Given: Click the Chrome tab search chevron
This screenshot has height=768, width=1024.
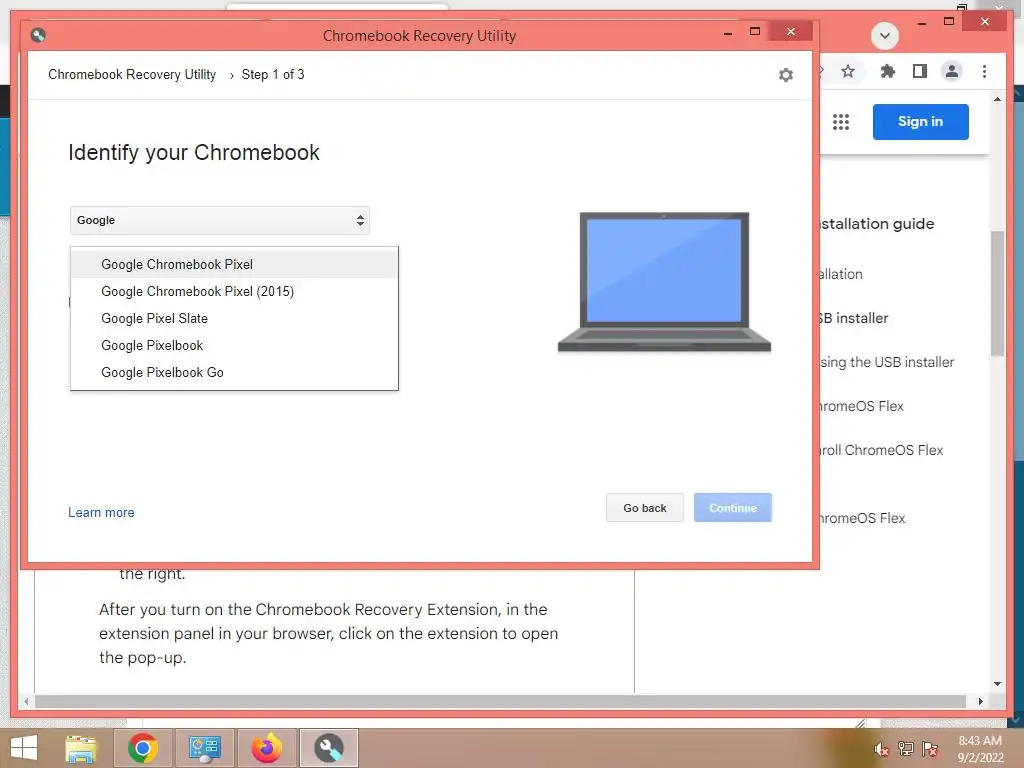Looking at the screenshot, I should coord(885,35).
